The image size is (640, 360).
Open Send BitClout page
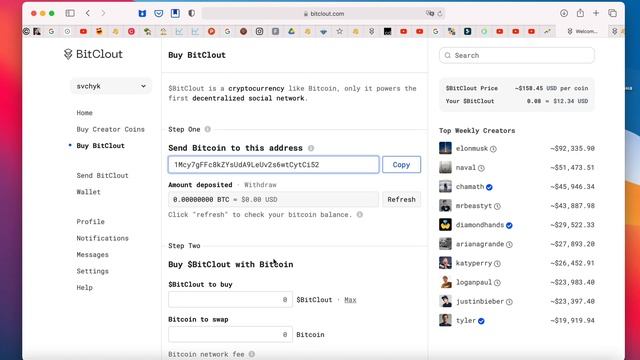102,176
